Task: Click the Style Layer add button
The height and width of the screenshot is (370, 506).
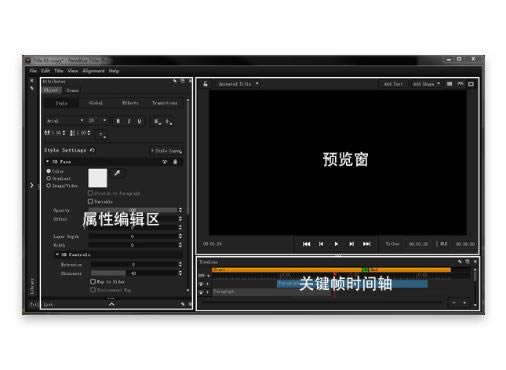Action: [166, 151]
